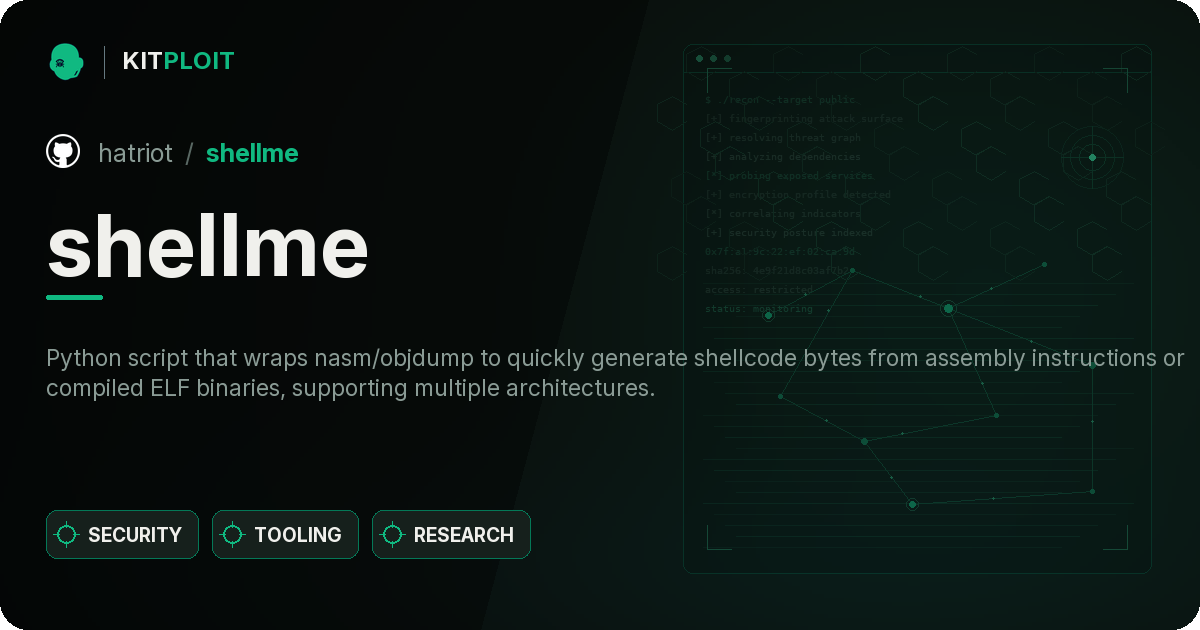Click the 'recon --target public' command line

[x=781, y=100]
